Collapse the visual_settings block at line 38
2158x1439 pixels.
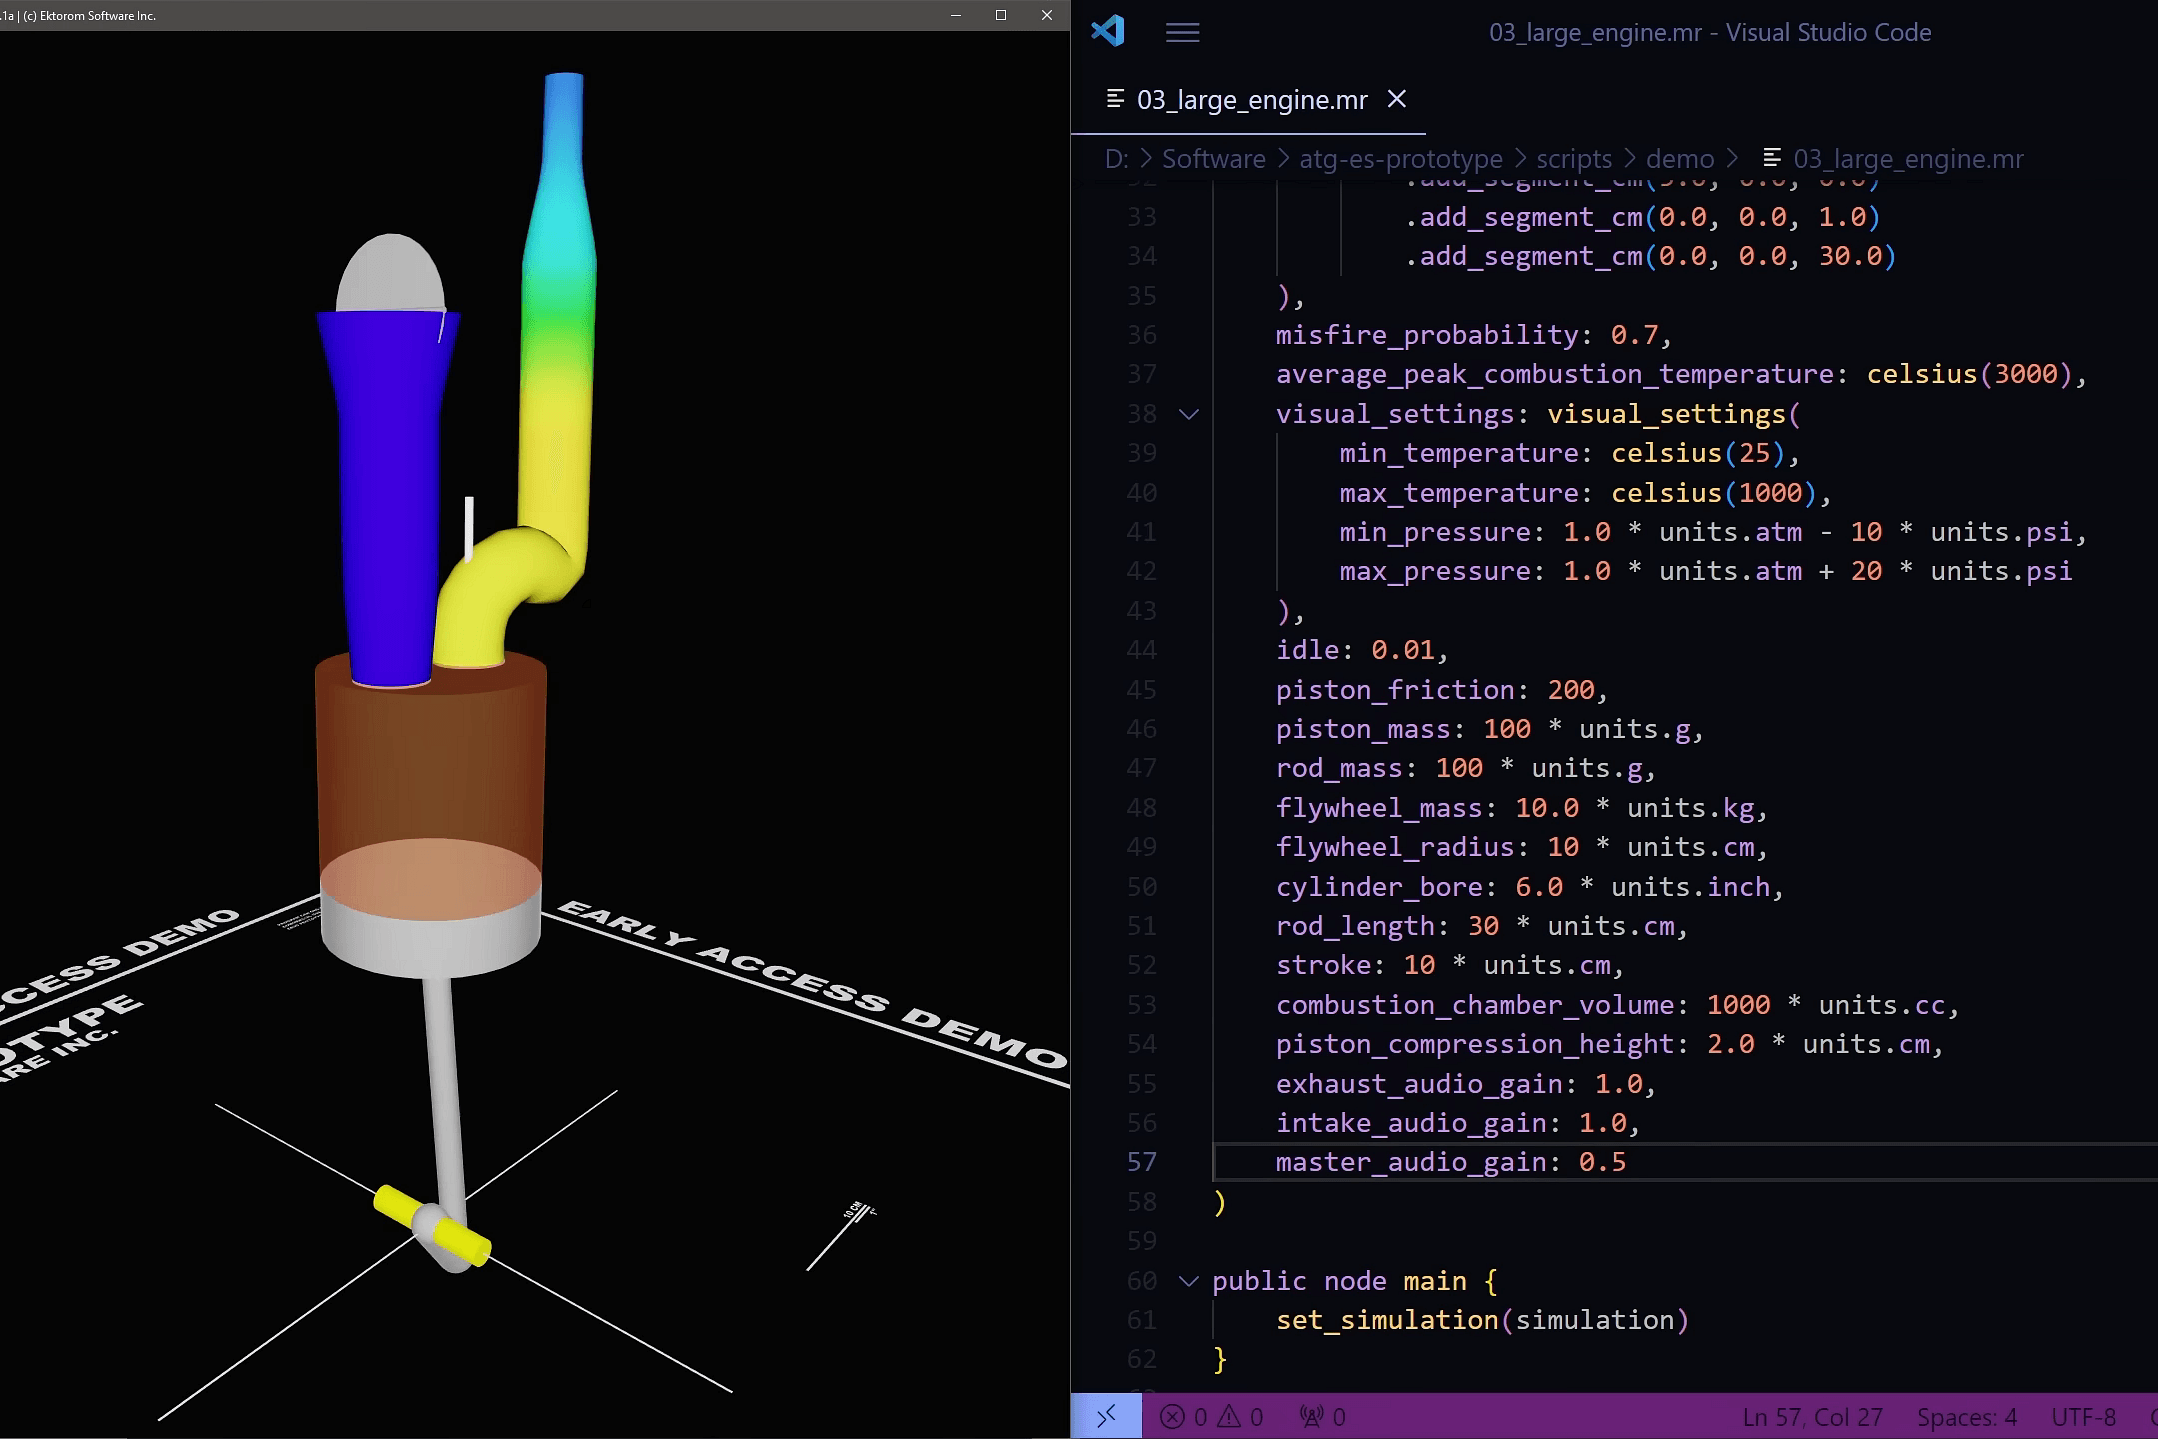[1188, 414]
